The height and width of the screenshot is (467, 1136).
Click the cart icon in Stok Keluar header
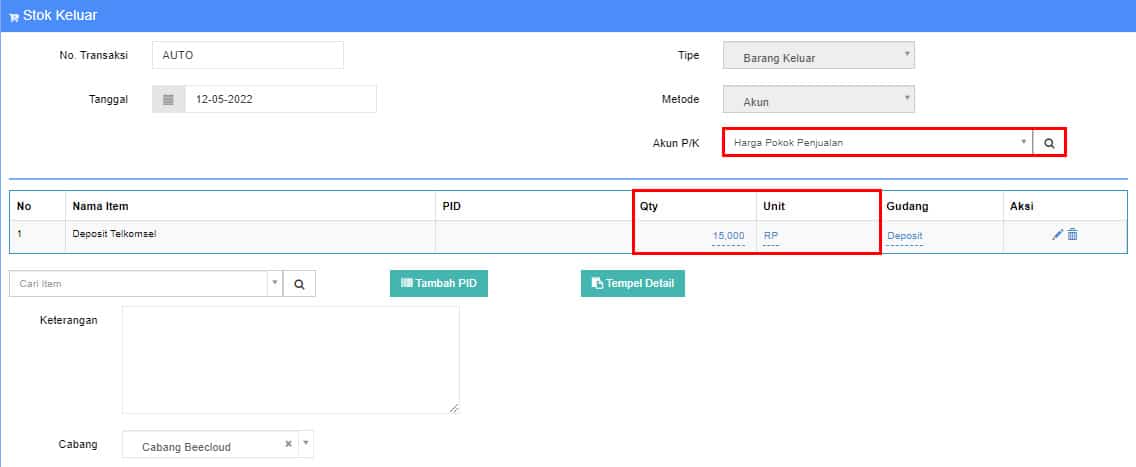point(14,17)
